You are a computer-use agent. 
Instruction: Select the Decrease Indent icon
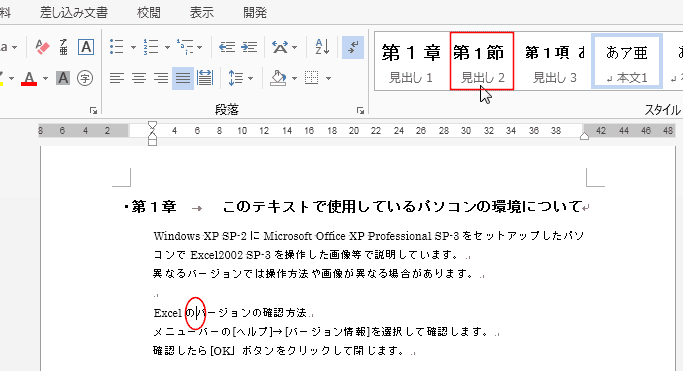tap(227, 47)
